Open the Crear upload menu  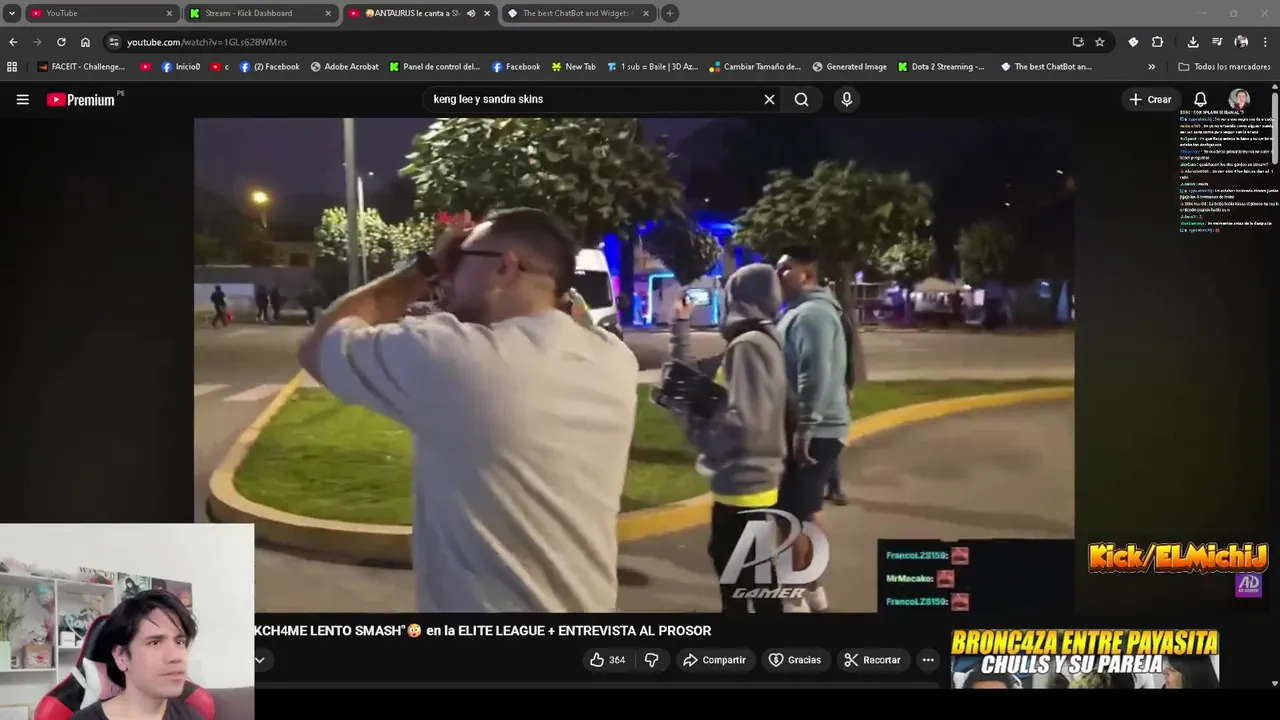1150,99
